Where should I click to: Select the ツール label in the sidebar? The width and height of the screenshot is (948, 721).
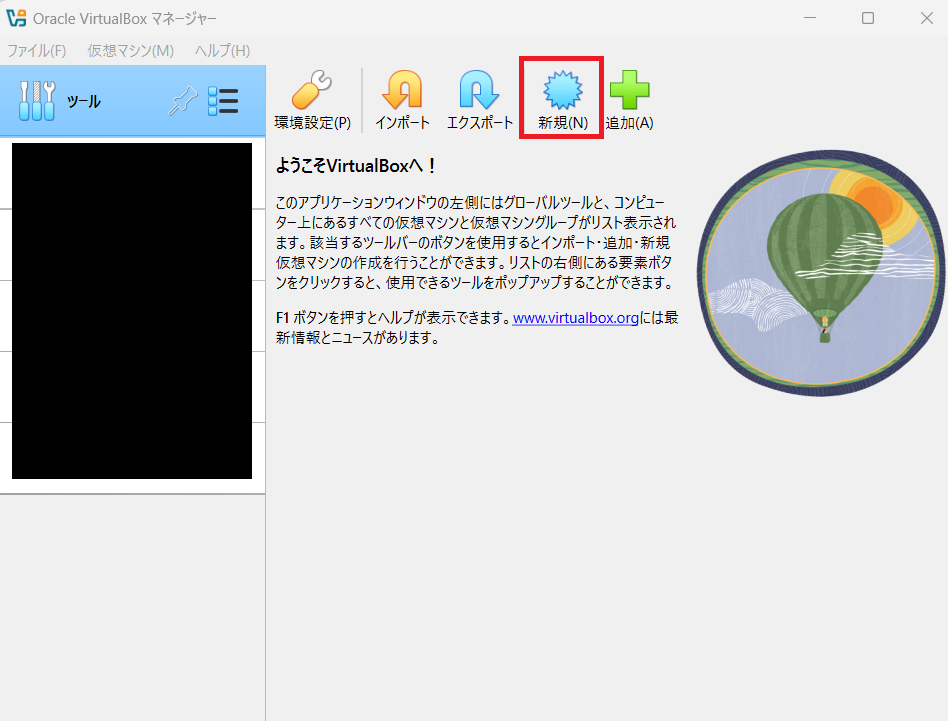pyautogui.click(x=84, y=102)
